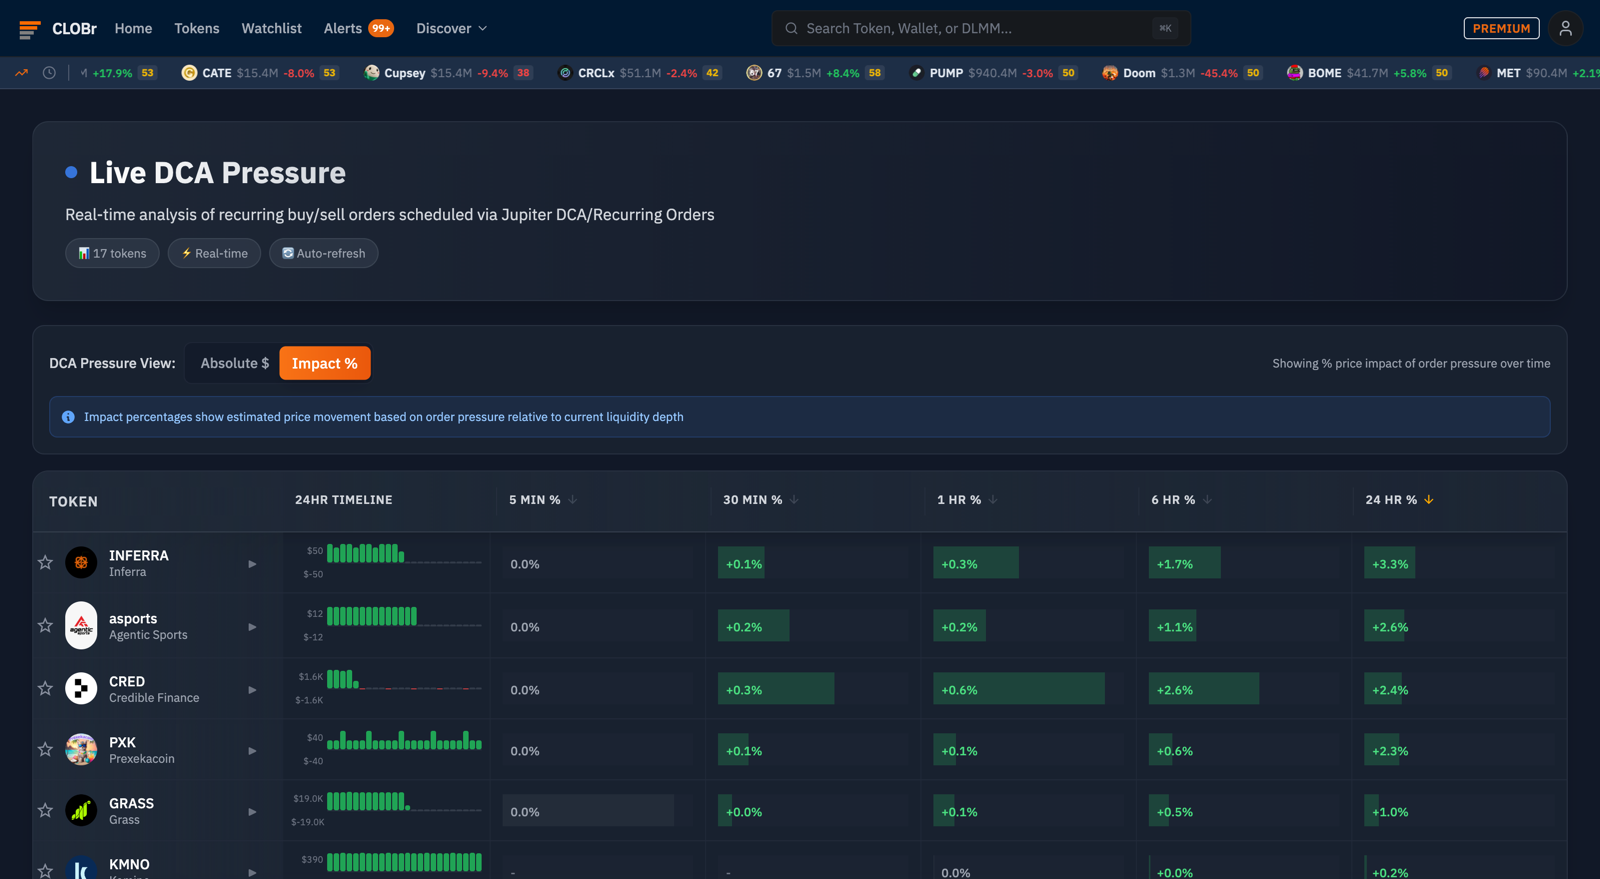Focus the Search Token, Wallet, or DLMM field
Viewport: 1600px width, 879px height.
click(x=981, y=28)
